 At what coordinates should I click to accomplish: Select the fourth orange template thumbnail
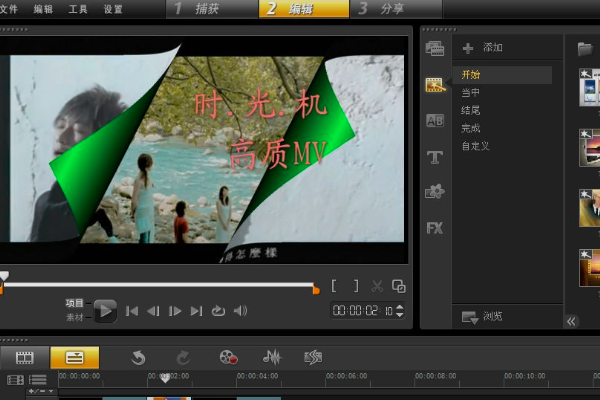click(x=590, y=268)
